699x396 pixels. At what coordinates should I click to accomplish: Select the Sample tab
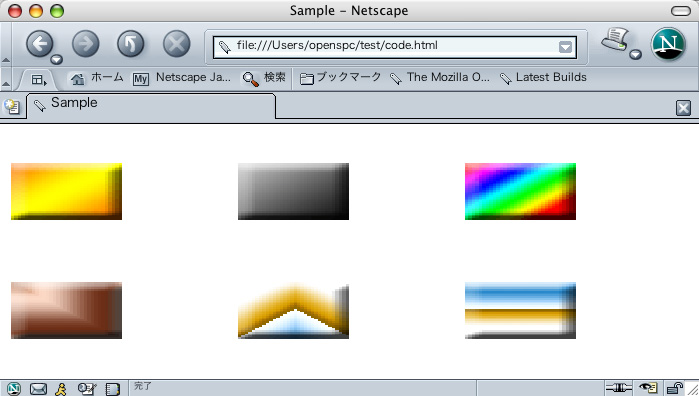click(151, 106)
